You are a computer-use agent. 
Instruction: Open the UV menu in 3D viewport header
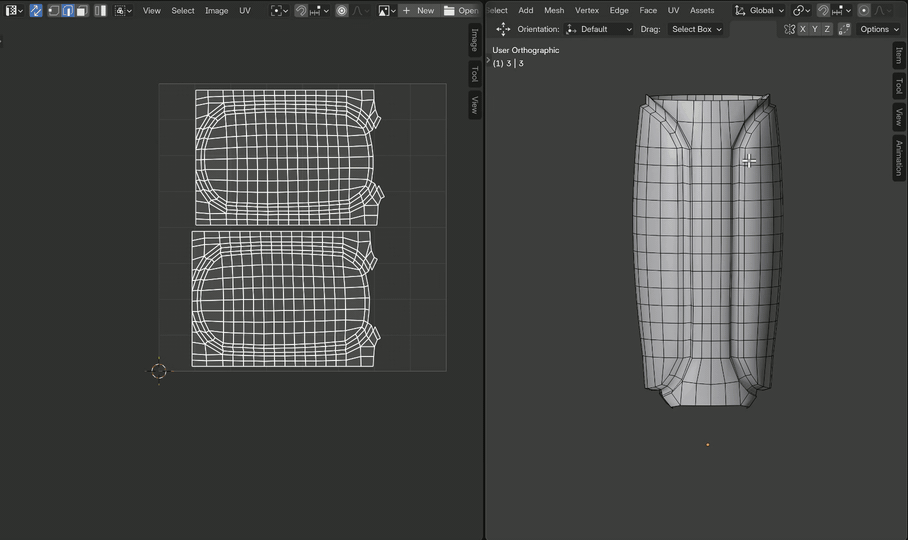(x=673, y=10)
